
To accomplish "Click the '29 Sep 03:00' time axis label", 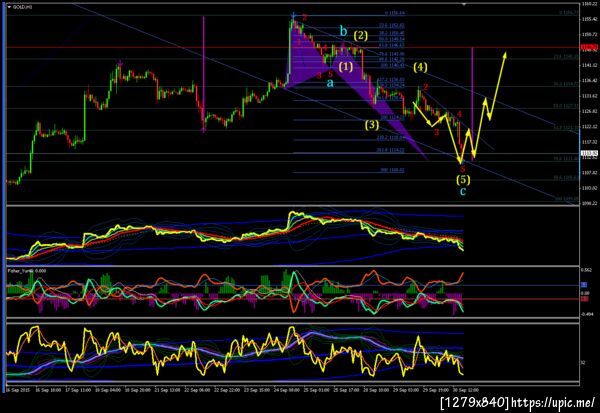I will 406,390.
